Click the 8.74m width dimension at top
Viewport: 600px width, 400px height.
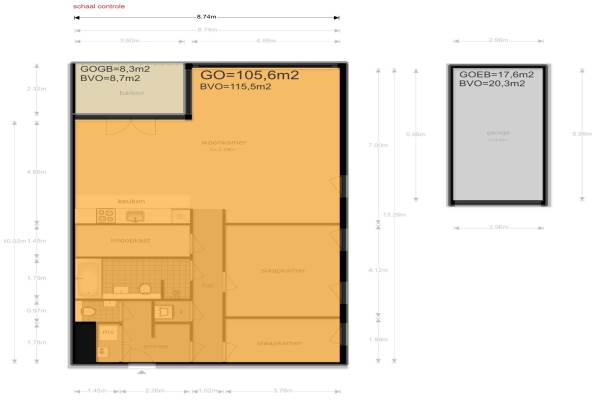point(206,17)
